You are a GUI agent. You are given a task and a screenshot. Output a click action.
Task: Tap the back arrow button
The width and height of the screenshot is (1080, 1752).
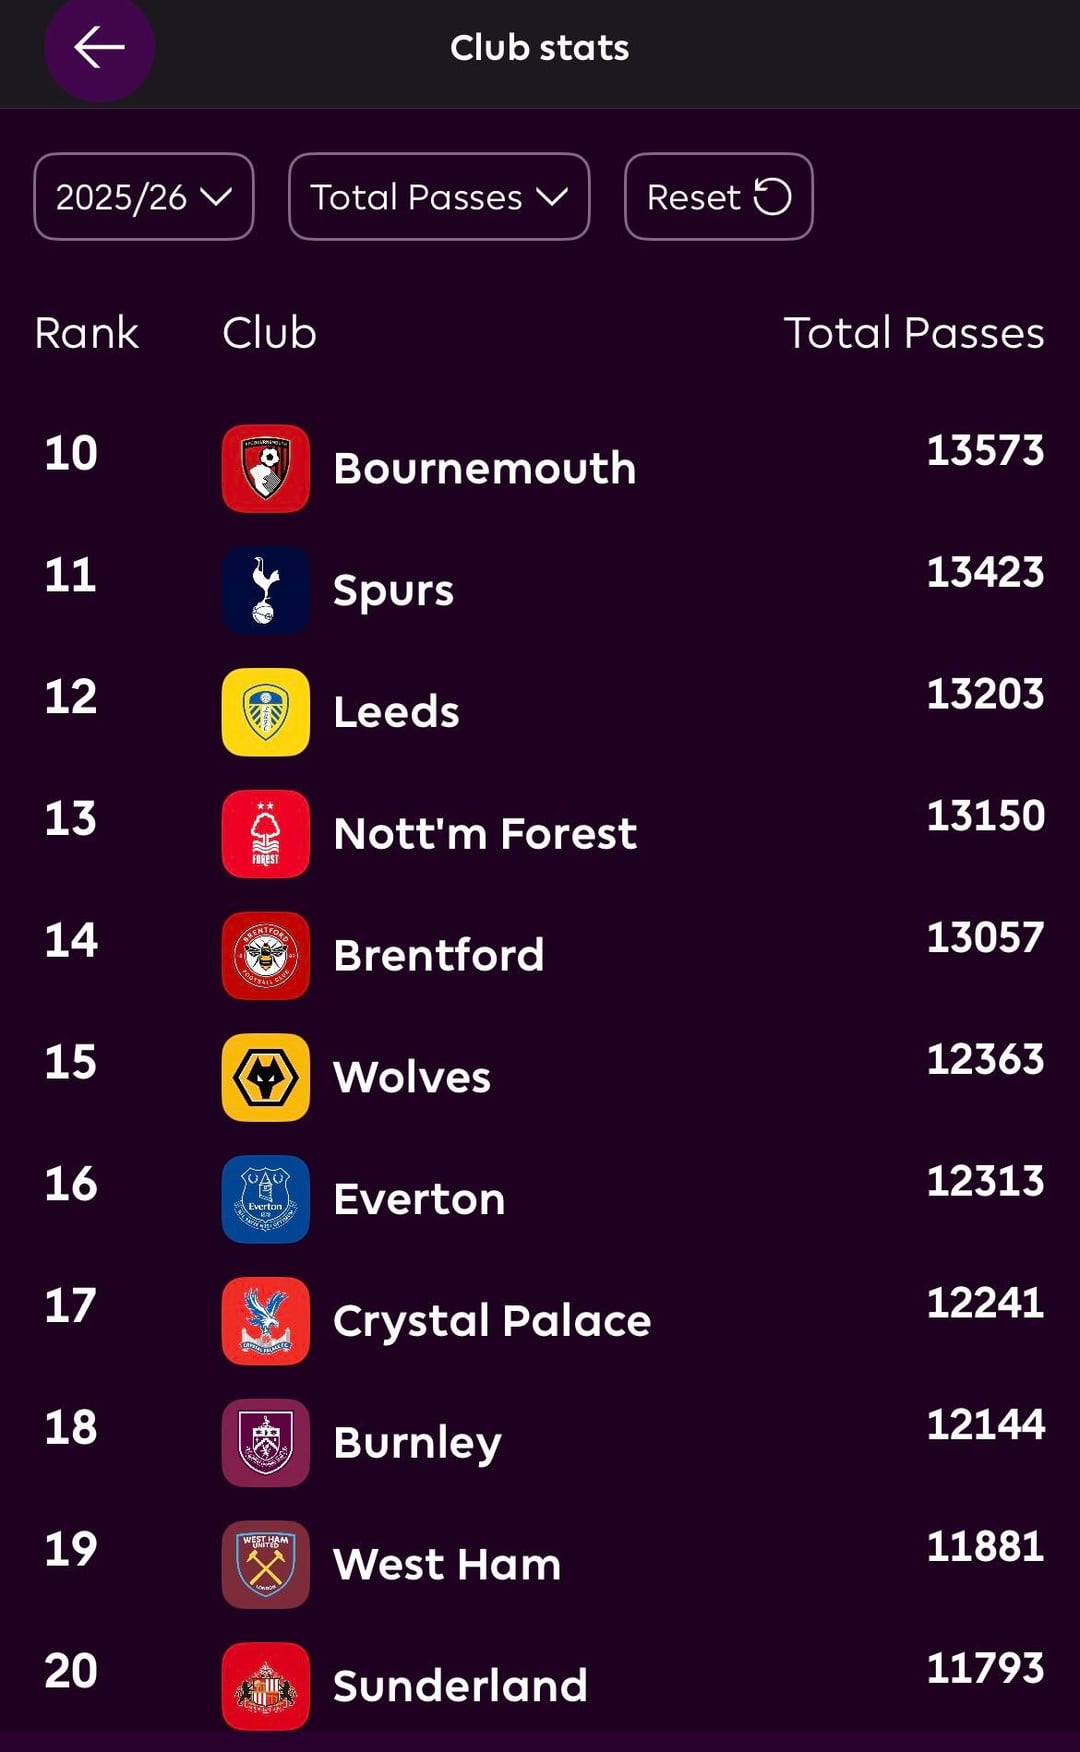(x=99, y=48)
